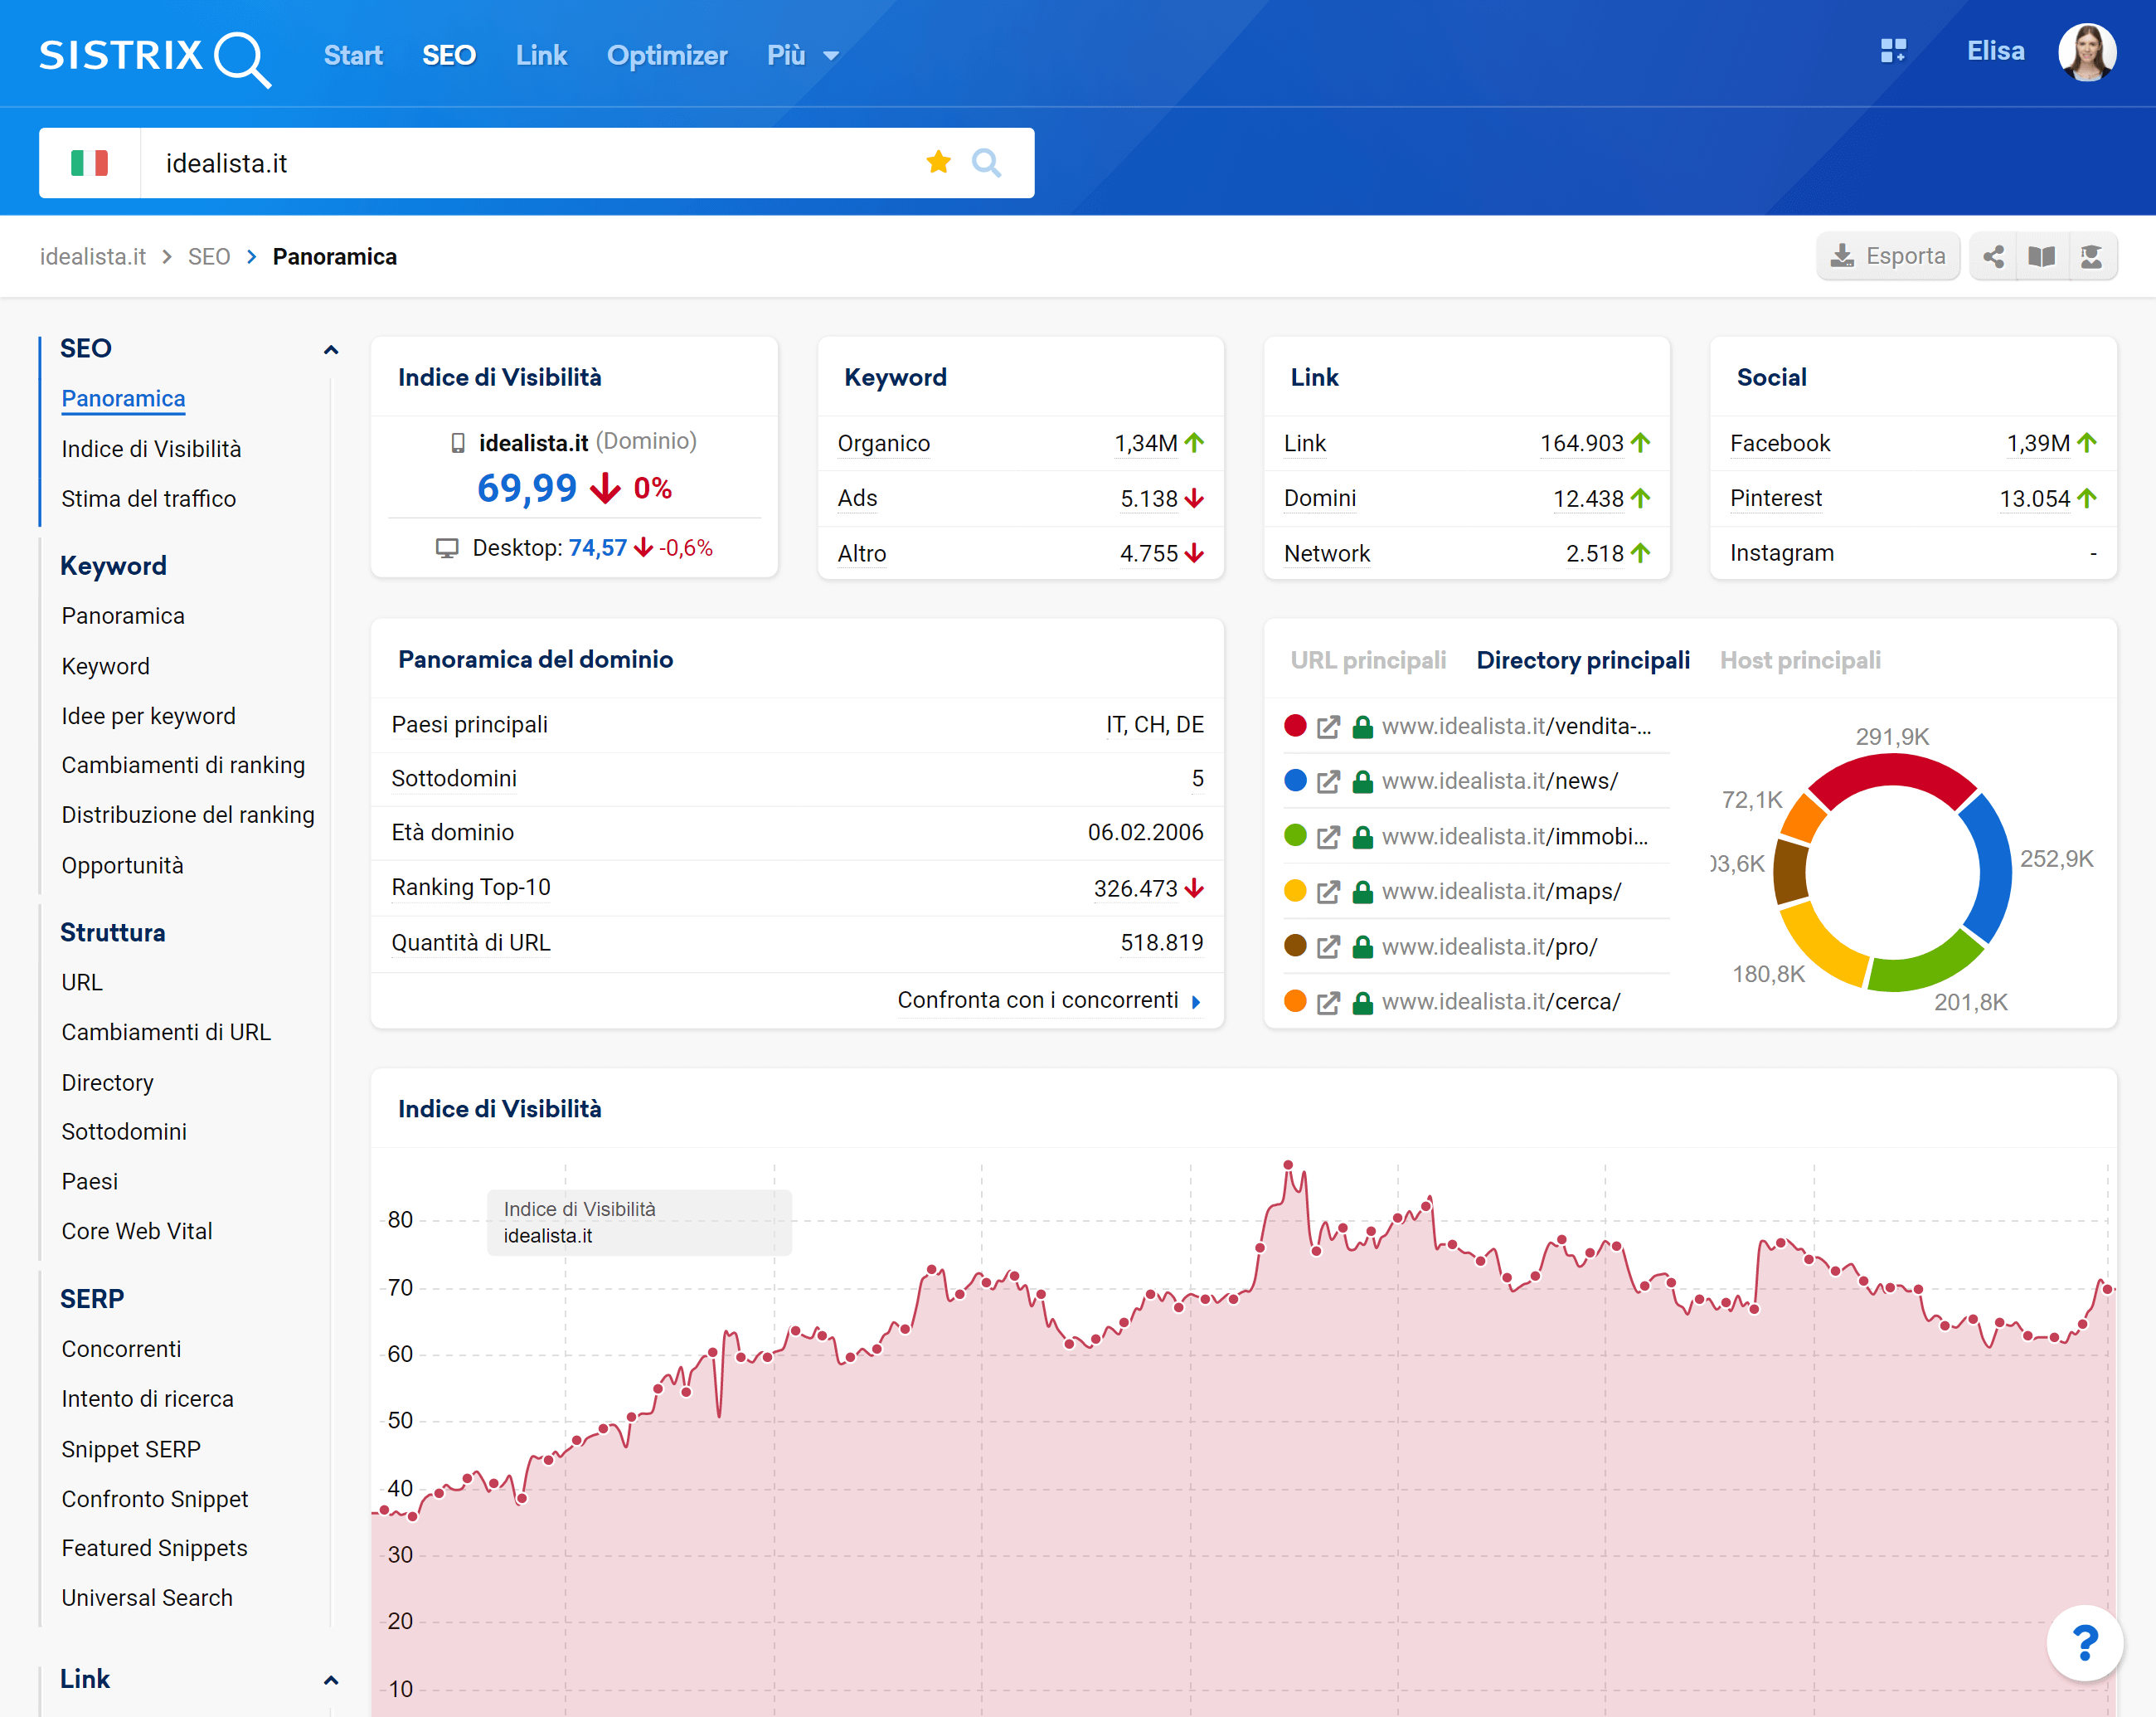This screenshot has height=1717, width=2156.
Task: Open external link for /immobi... directory
Action: pyautogui.click(x=1328, y=837)
